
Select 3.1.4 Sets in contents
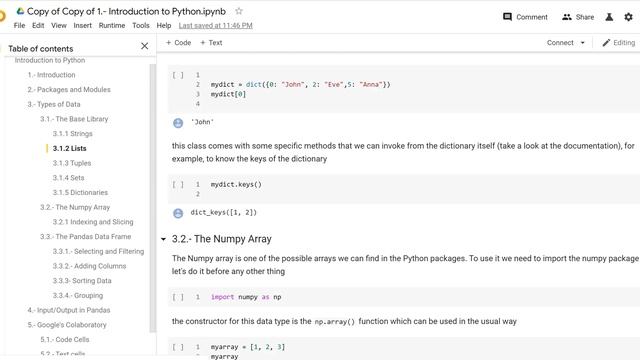point(68,178)
